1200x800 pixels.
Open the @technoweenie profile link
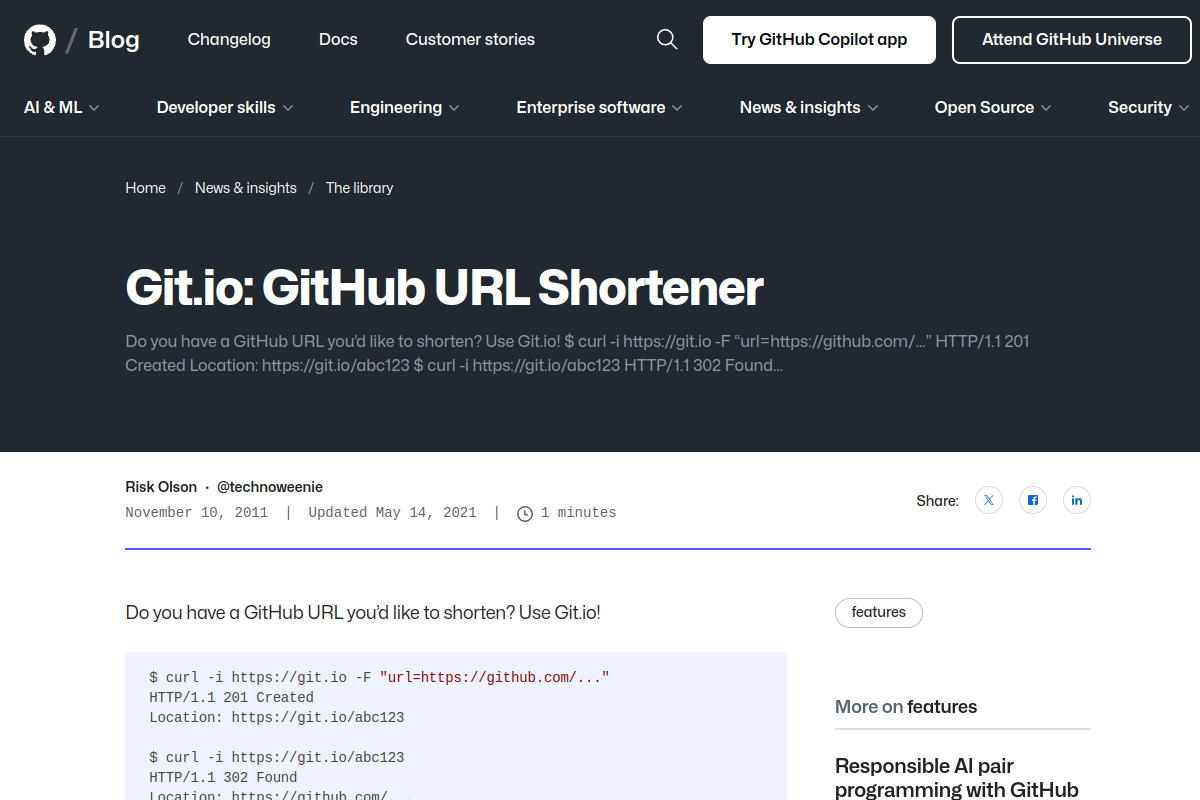tap(270, 487)
